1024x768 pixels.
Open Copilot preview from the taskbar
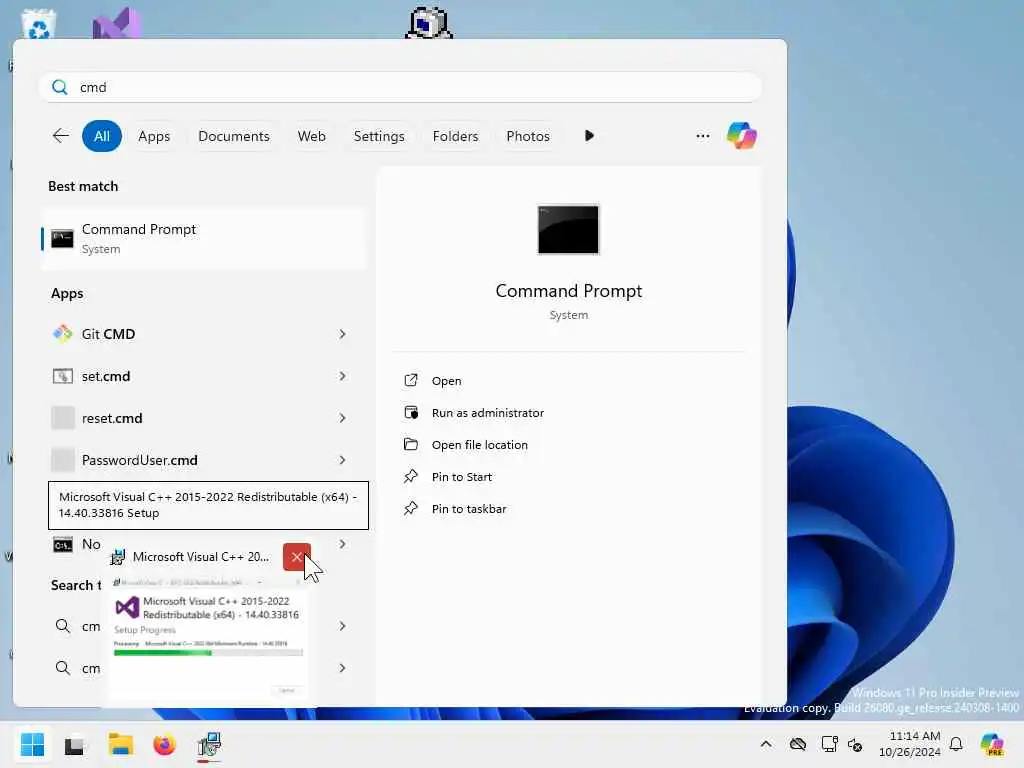[992, 744]
